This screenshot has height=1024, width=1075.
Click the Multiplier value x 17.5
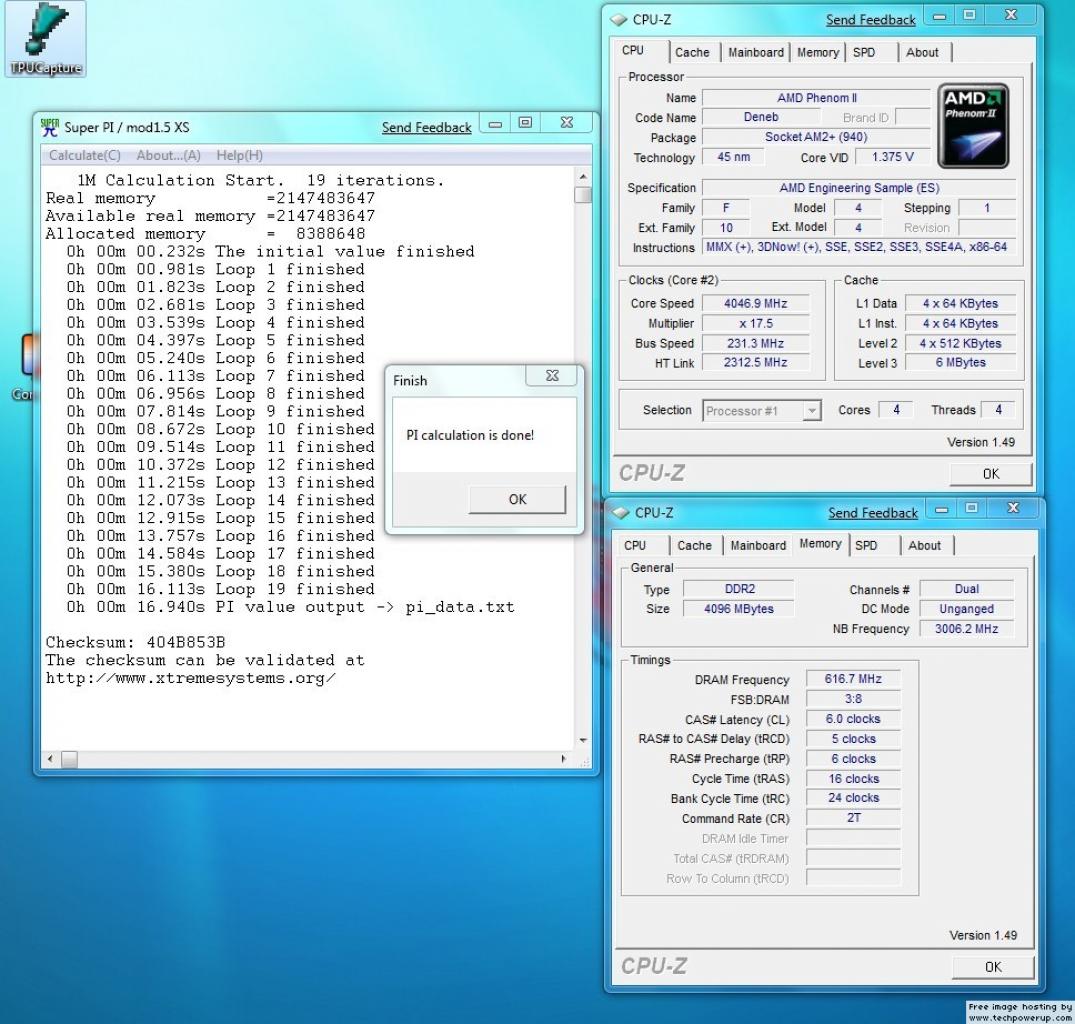756,324
